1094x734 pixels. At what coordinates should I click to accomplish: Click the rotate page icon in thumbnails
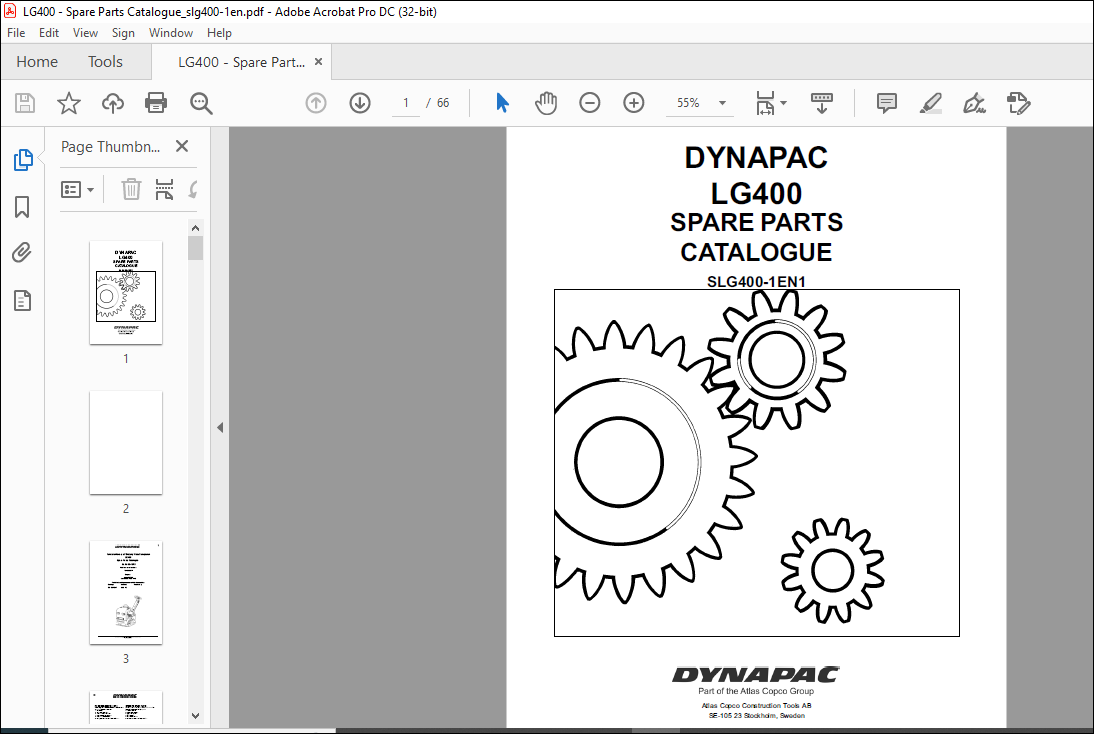(x=193, y=189)
